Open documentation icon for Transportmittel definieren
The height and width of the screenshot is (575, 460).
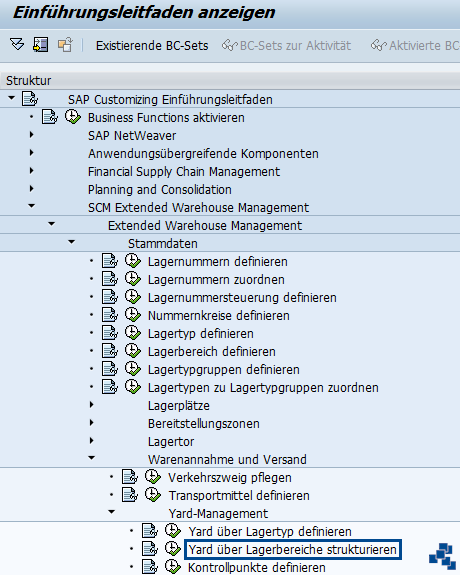click(130, 495)
